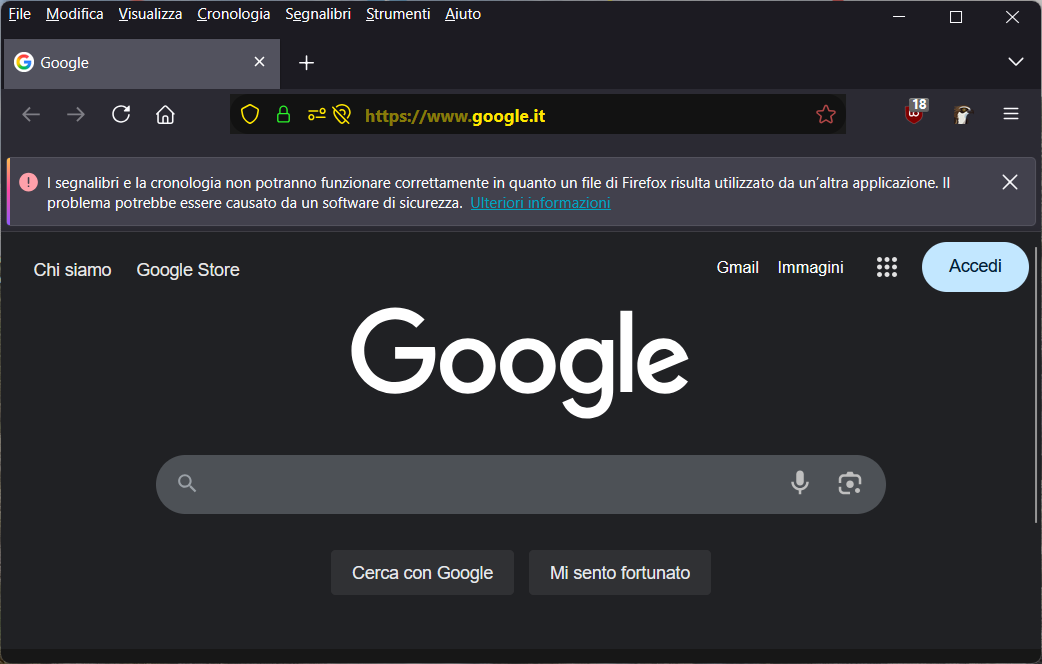
Task: Close the Google tab
Action: (x=260, y=62)
